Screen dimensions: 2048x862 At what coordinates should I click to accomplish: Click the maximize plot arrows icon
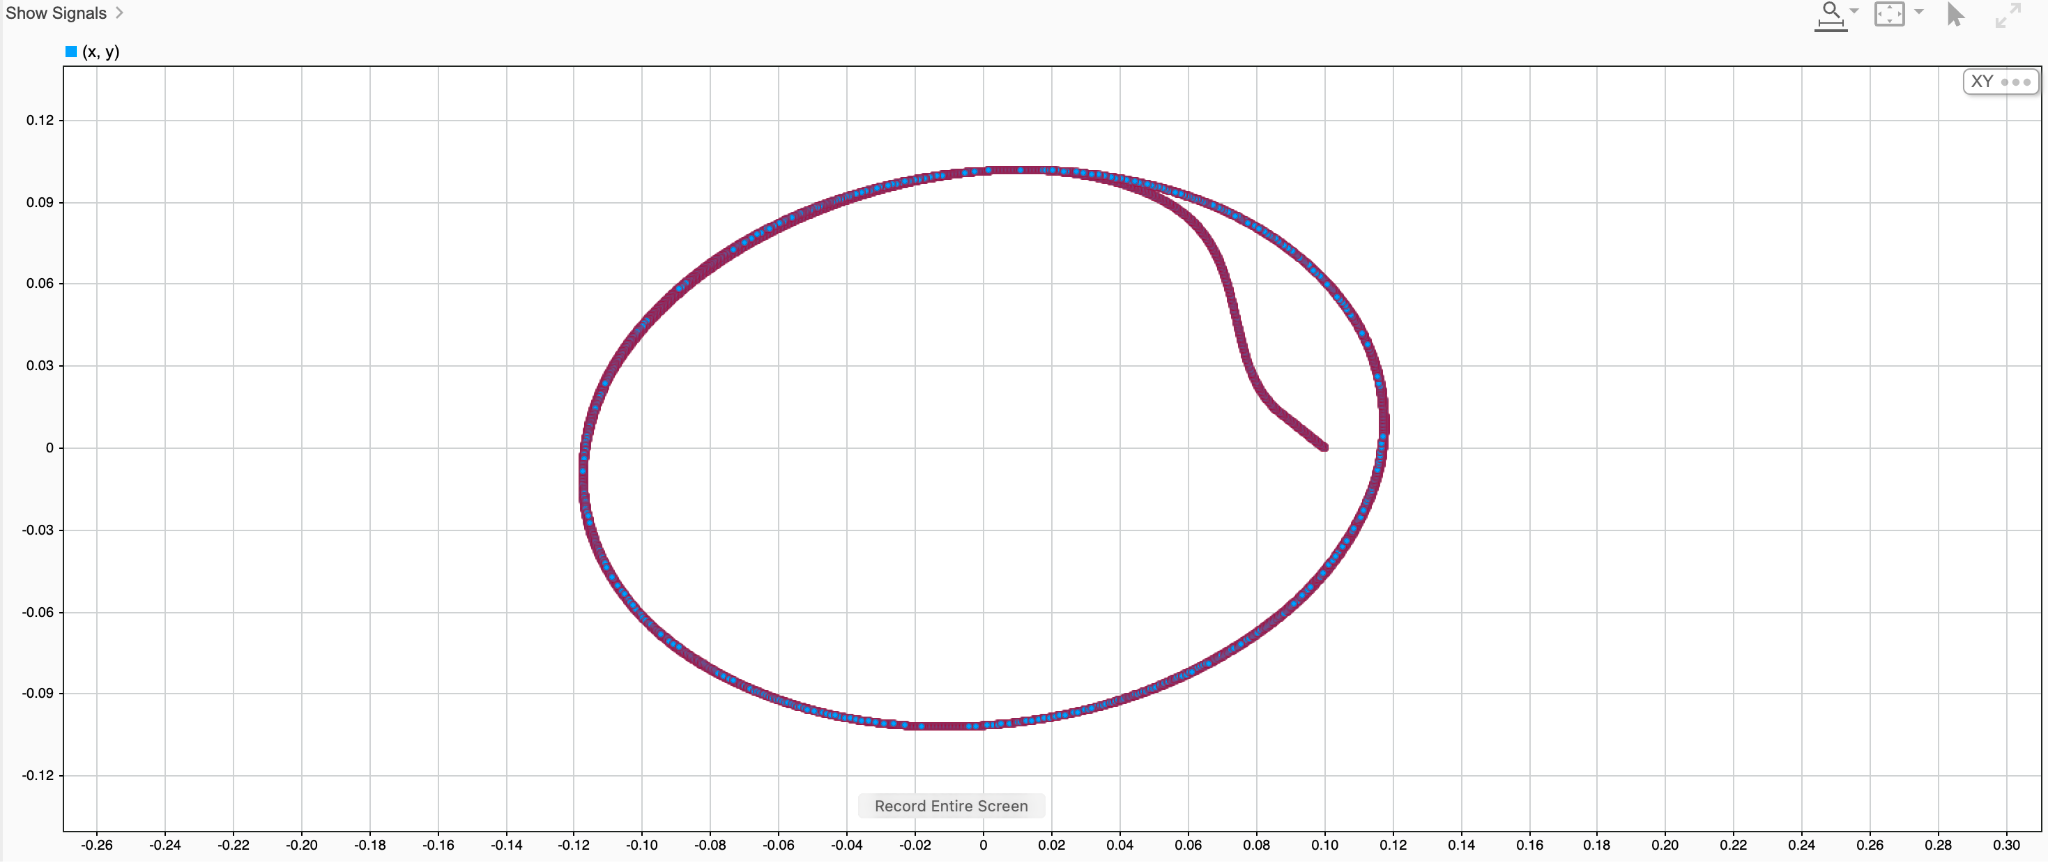tap(2008, 15)
